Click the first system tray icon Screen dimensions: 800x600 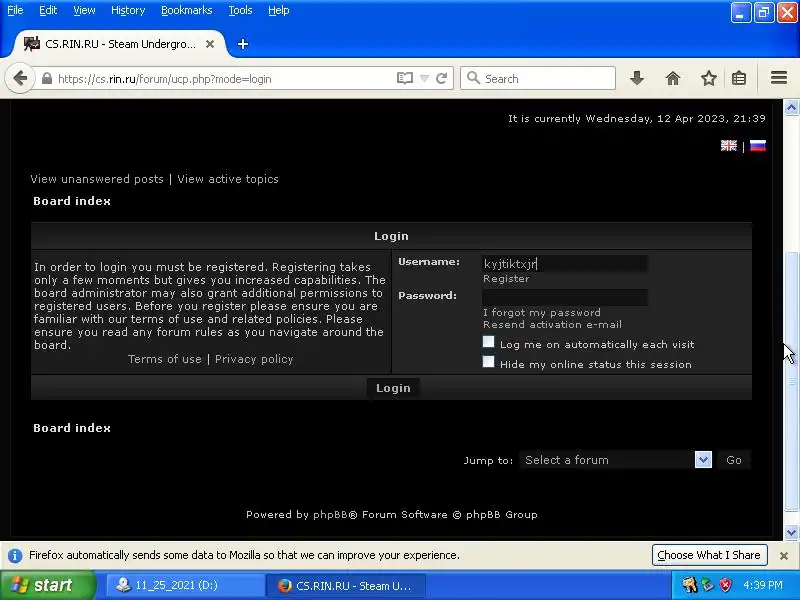coord(689,585)
